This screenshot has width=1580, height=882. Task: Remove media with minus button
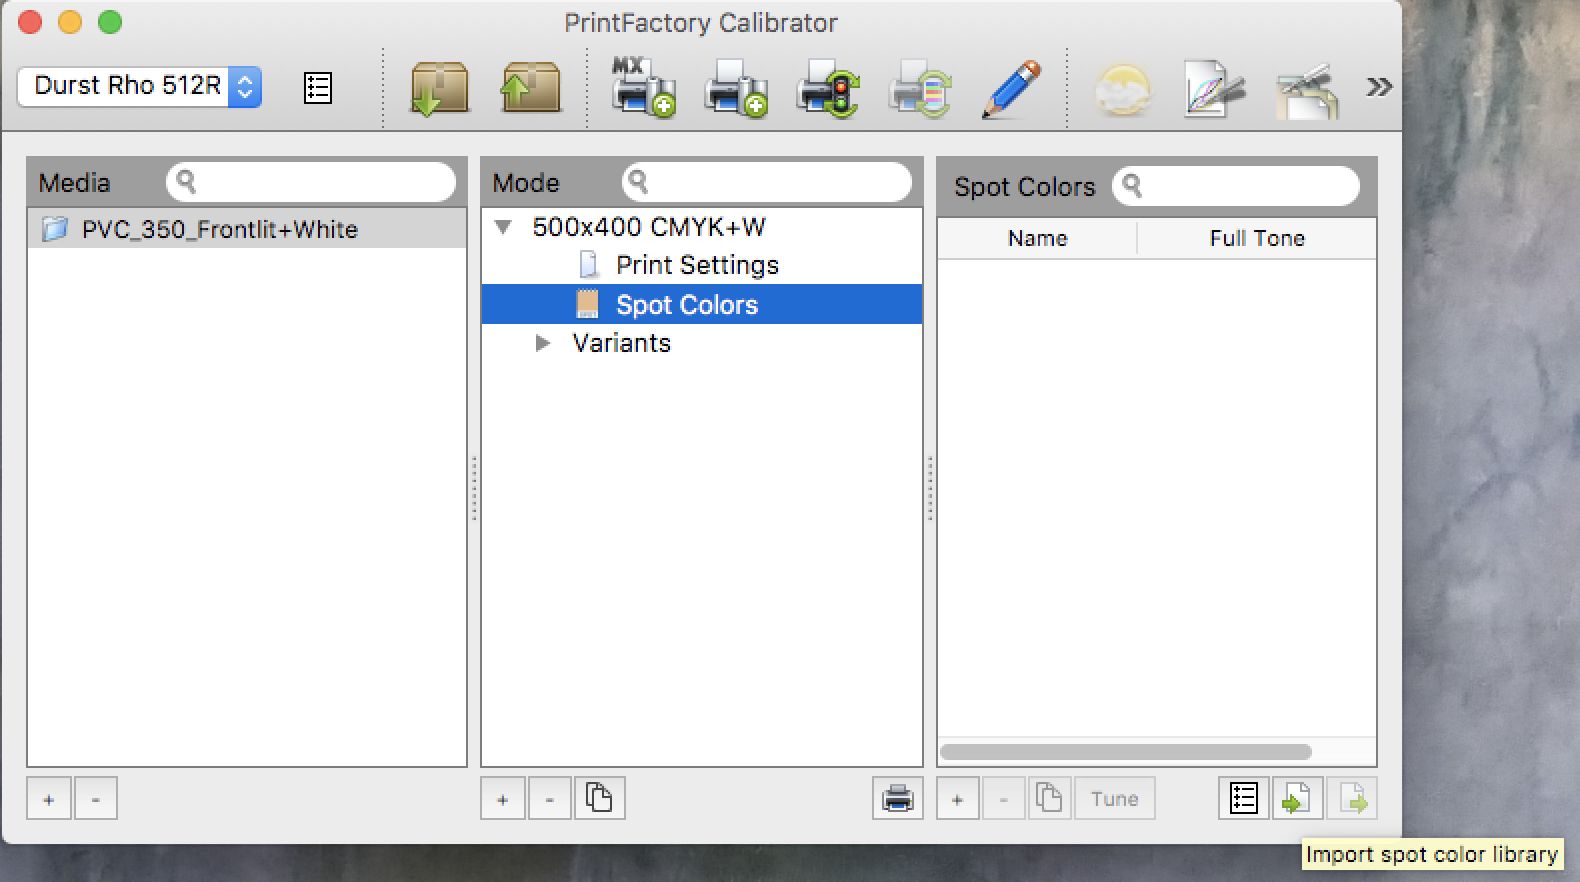tap(96, 798)
